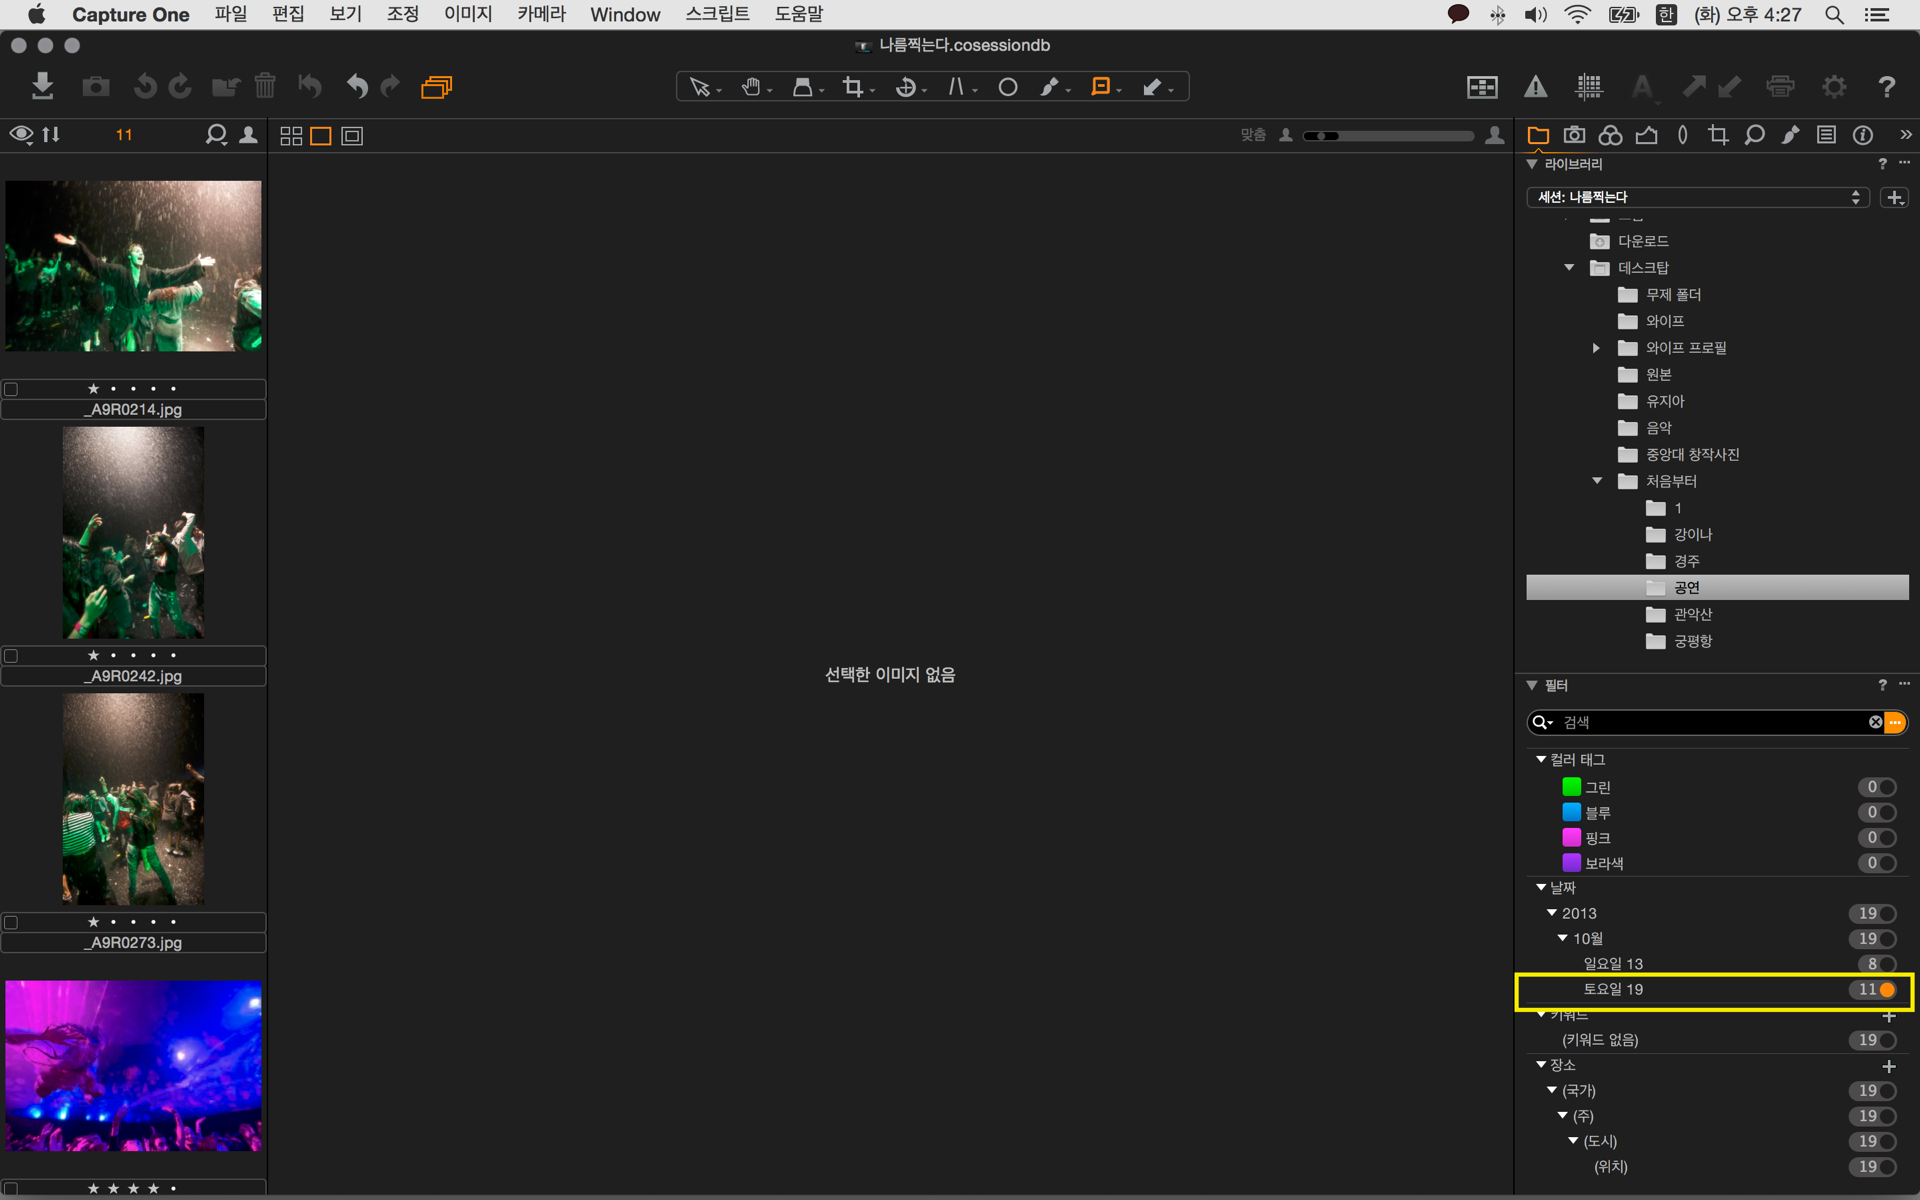Open the 조정 menu

[403, 14]
